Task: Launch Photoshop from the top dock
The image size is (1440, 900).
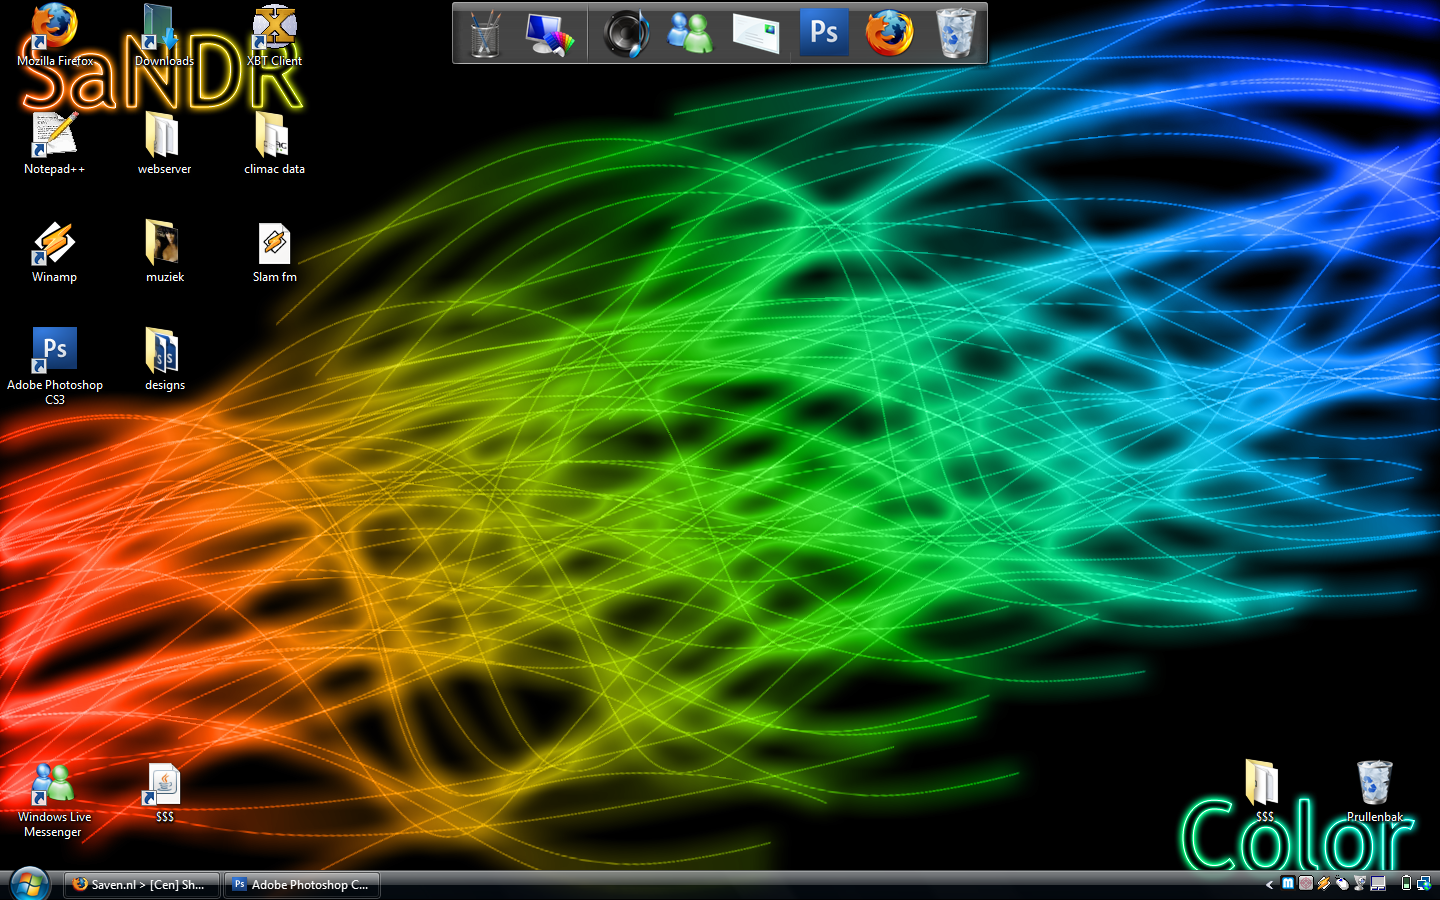Action: (x=823, y=32)
